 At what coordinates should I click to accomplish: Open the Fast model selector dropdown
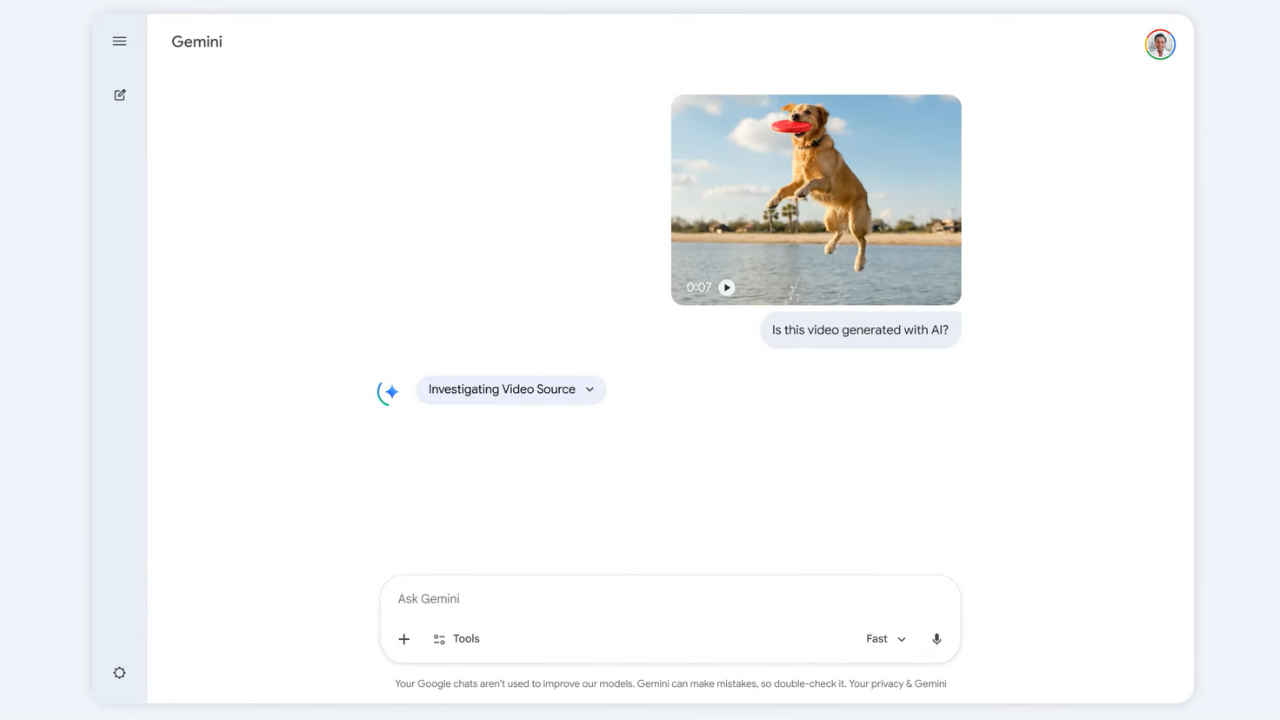[x=885, y=639]
